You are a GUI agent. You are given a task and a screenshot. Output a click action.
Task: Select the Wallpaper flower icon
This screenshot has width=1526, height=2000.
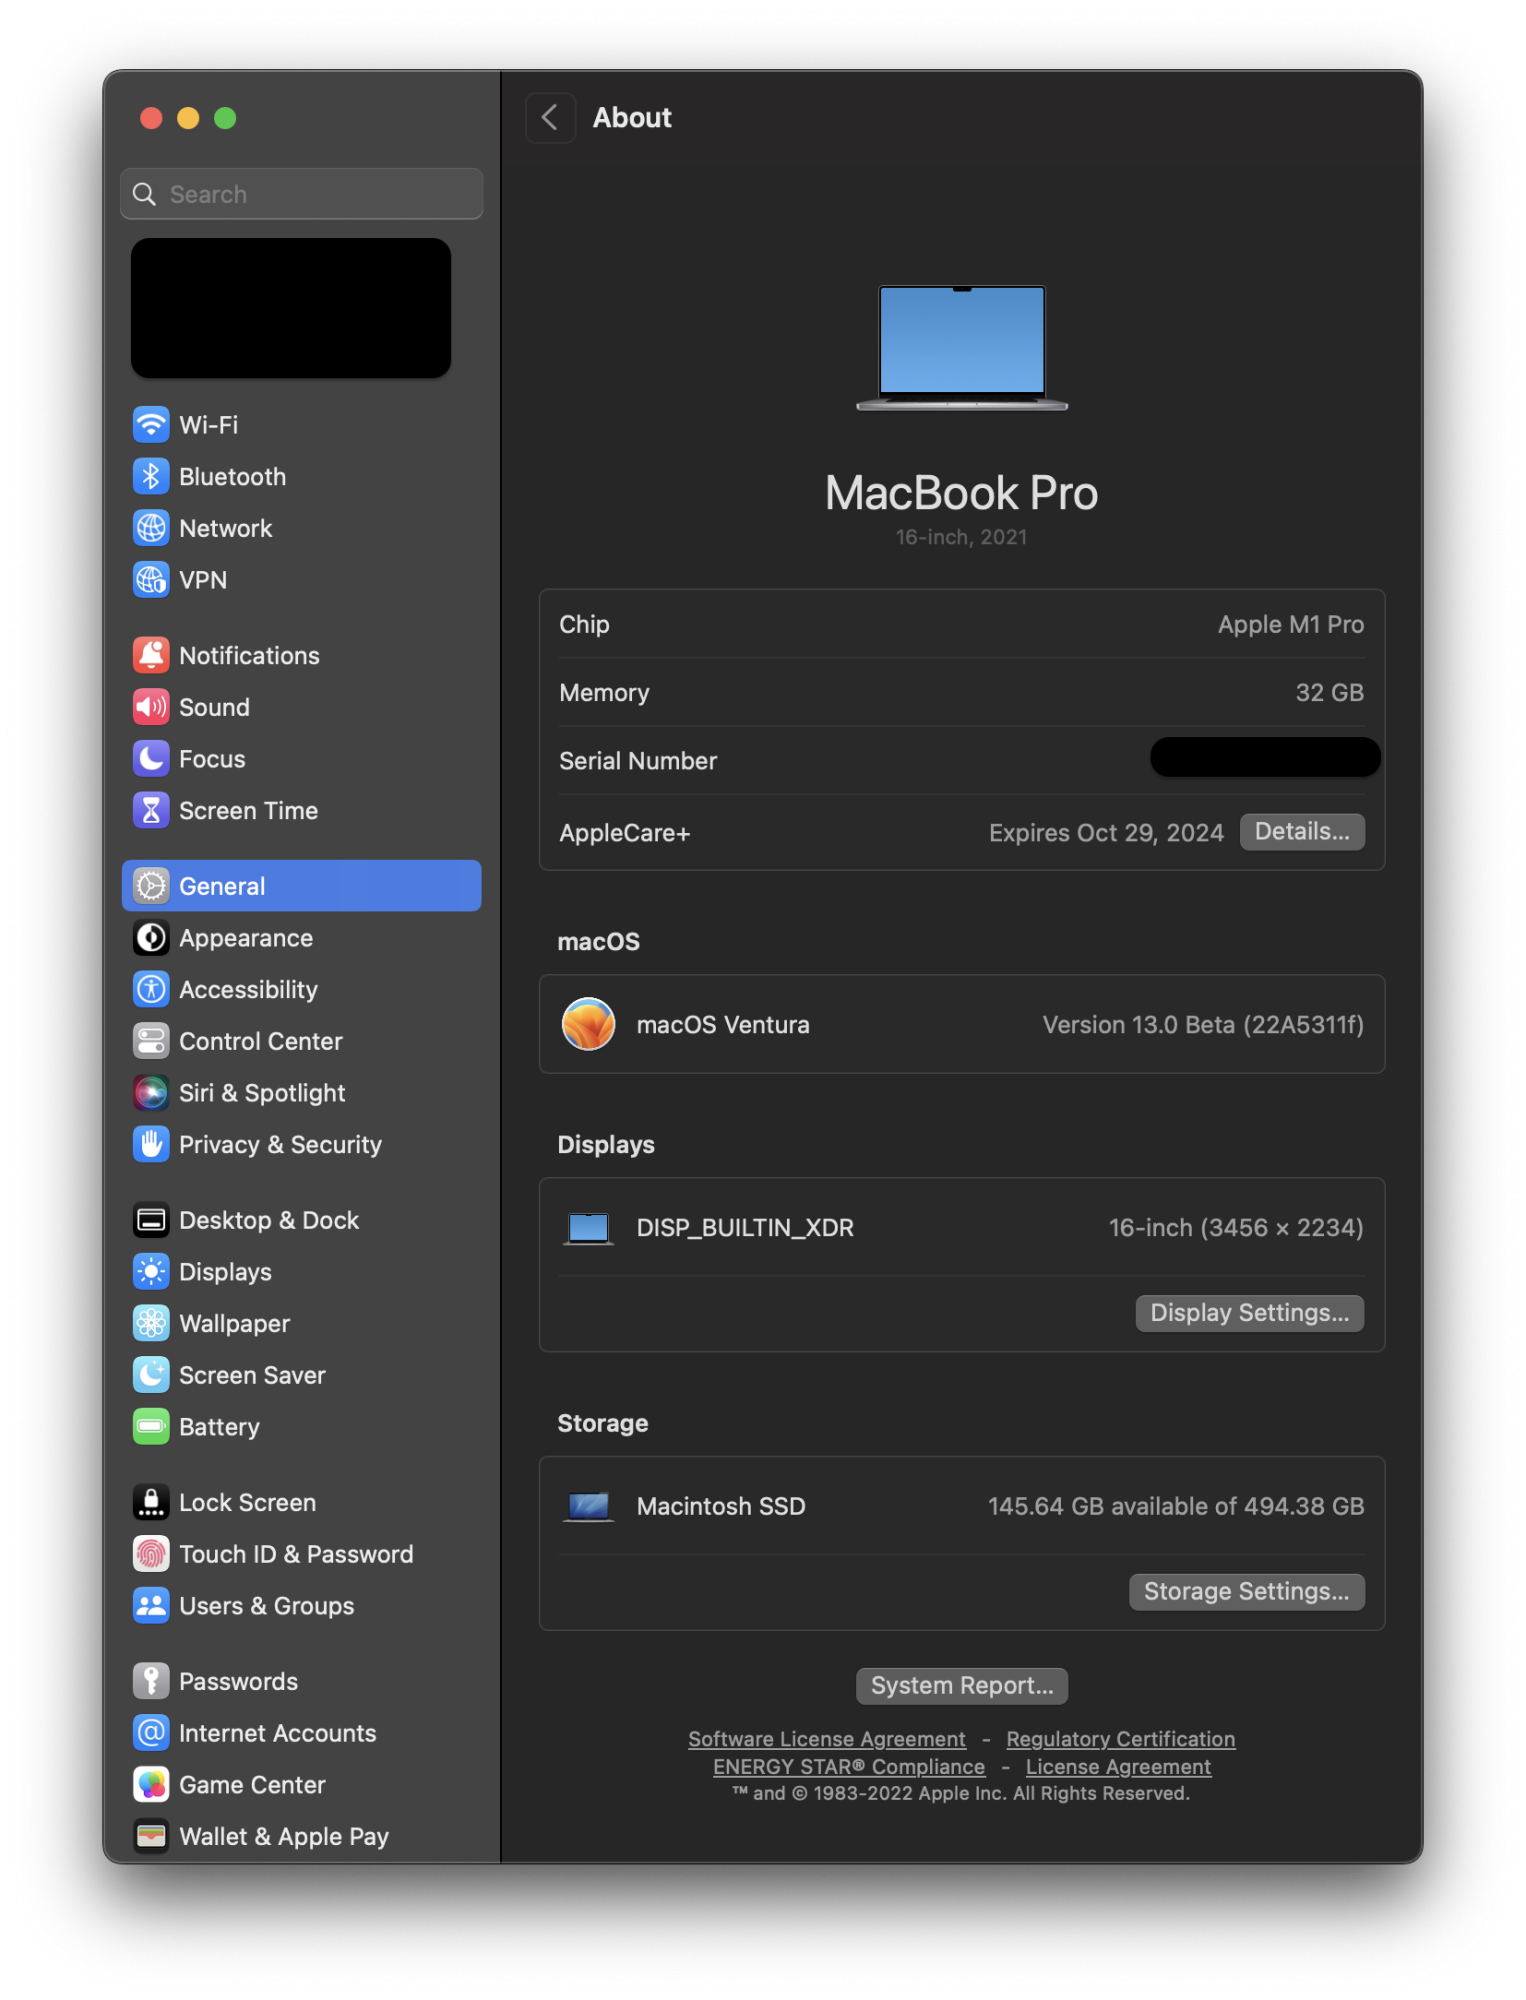click(x=151, y=1323)
